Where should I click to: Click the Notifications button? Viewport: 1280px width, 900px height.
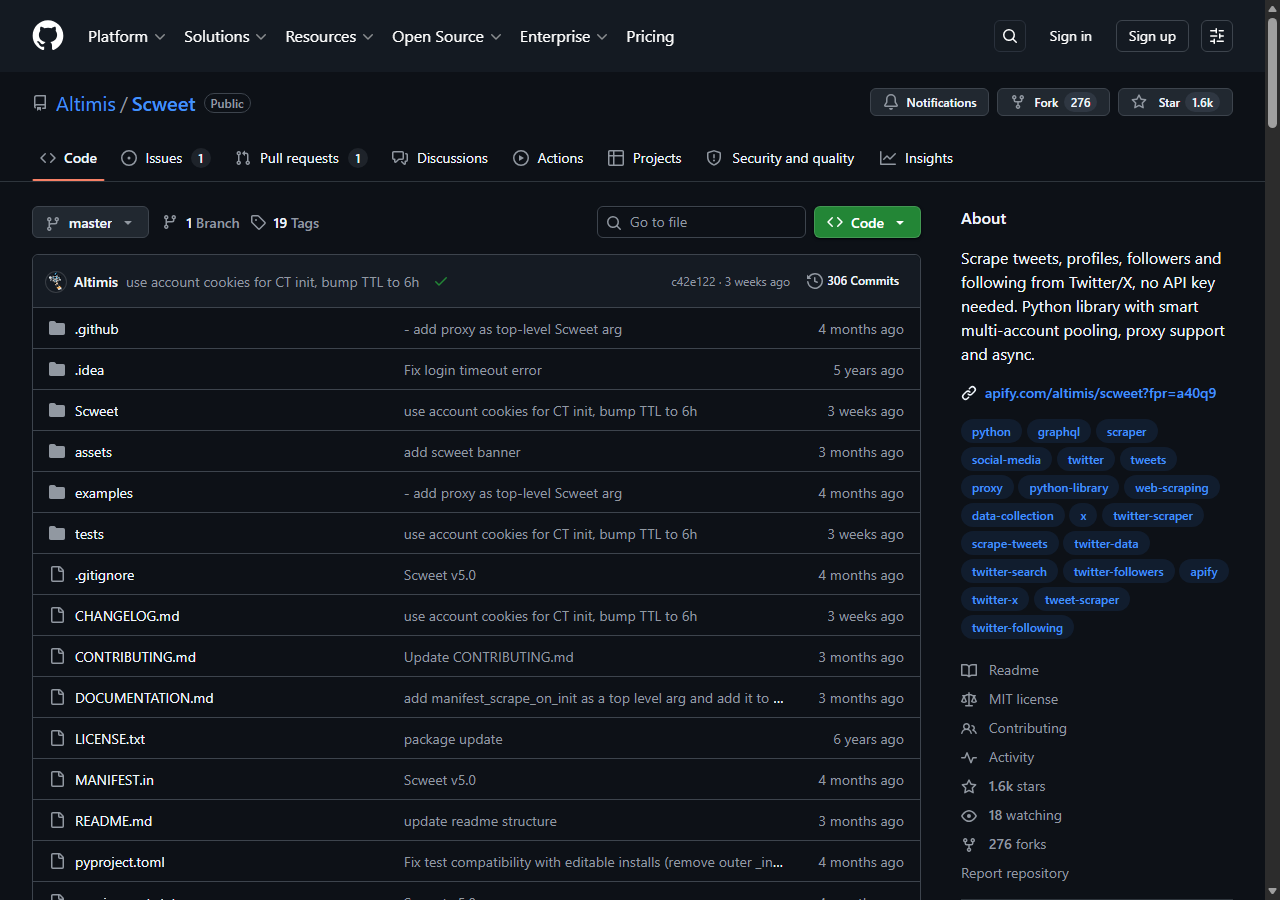pyautogui.click(x=929, y=102)
